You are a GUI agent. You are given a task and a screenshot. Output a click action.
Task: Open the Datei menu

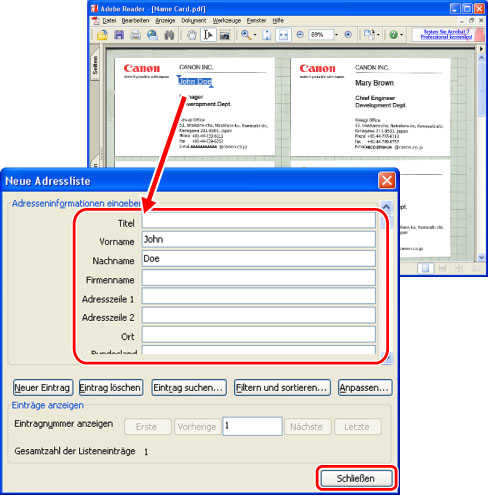[109, 21]
